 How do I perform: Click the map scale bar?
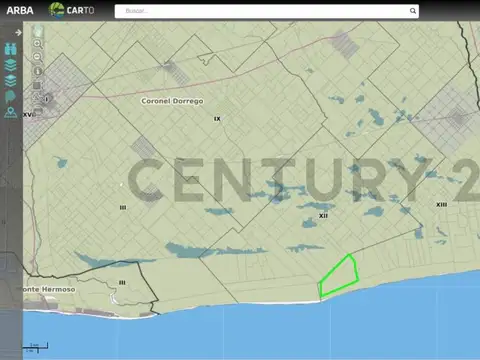[35, 347]
